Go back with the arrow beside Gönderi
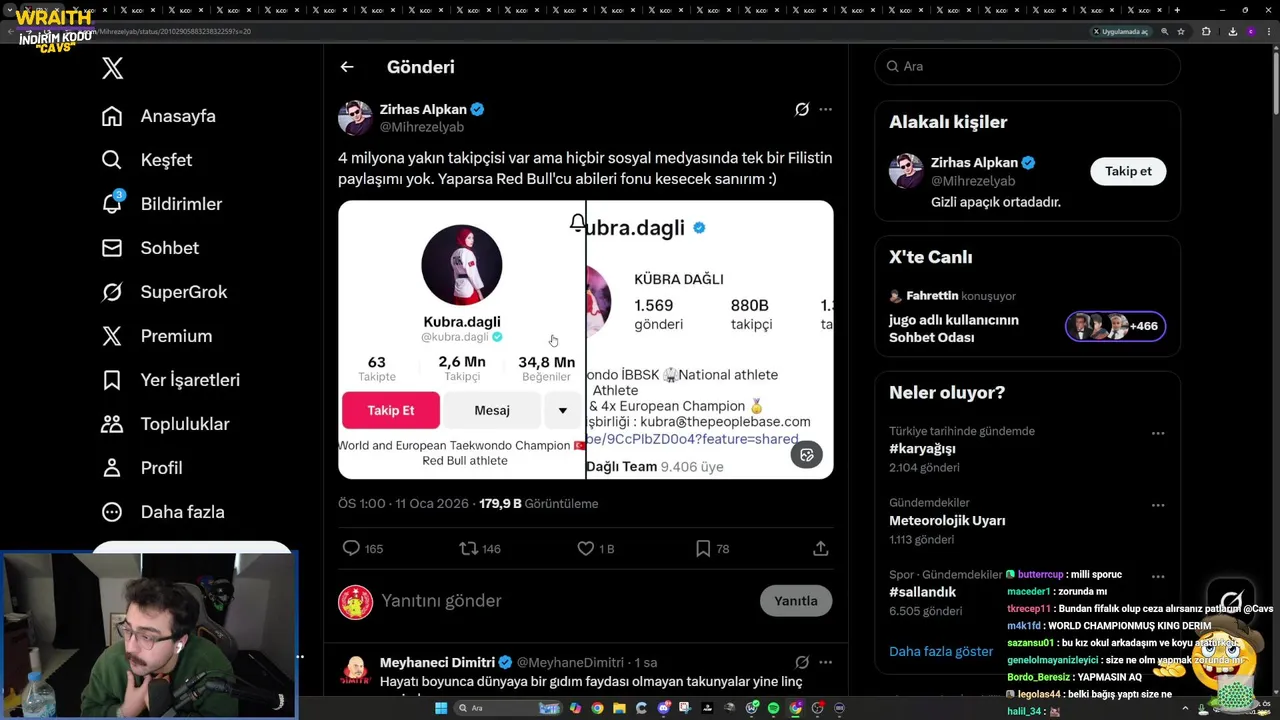Viewport: 1280px width, 720px height. click(x=347, y=67)
